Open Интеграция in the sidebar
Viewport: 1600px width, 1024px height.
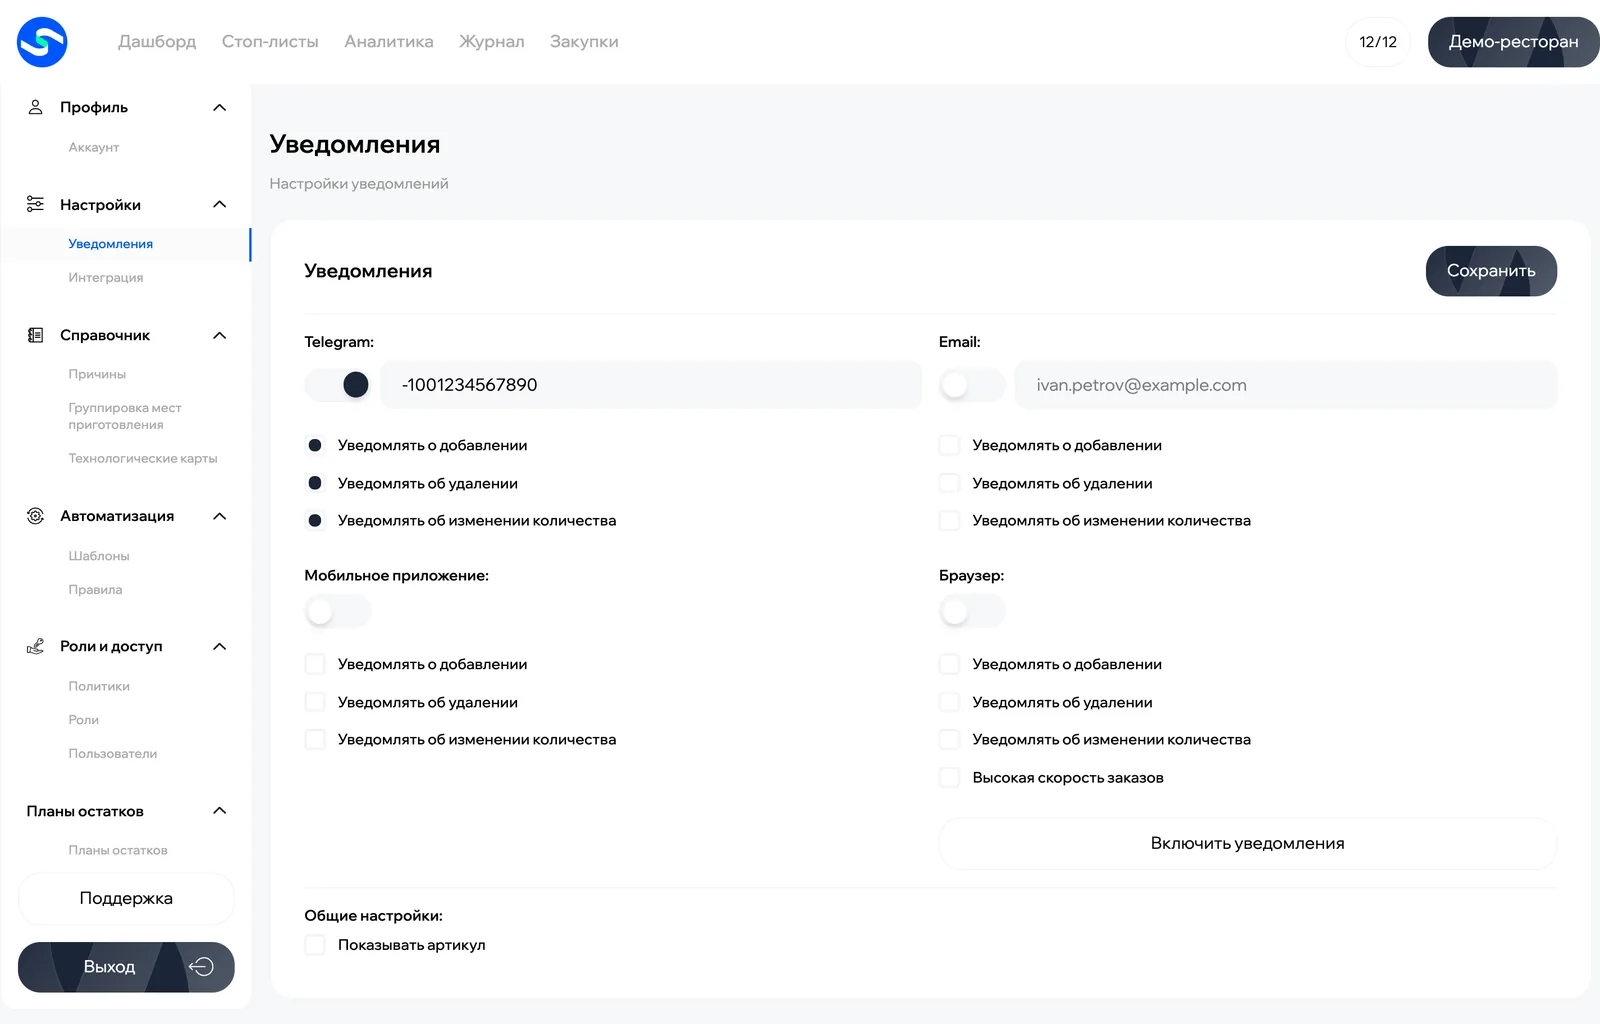106,277
